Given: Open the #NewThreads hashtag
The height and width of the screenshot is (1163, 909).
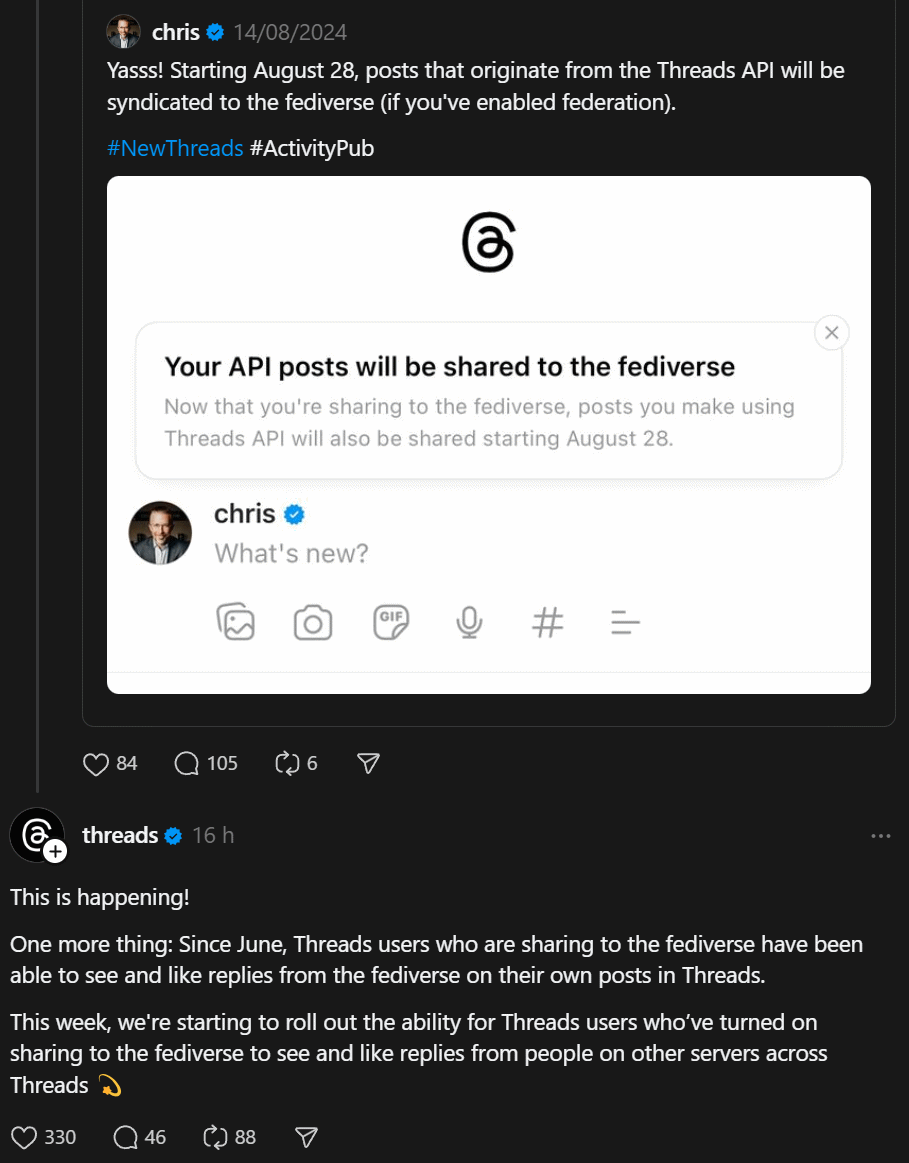Looking at the screenshot, I should pyautogui.click(x=175, y=147).
